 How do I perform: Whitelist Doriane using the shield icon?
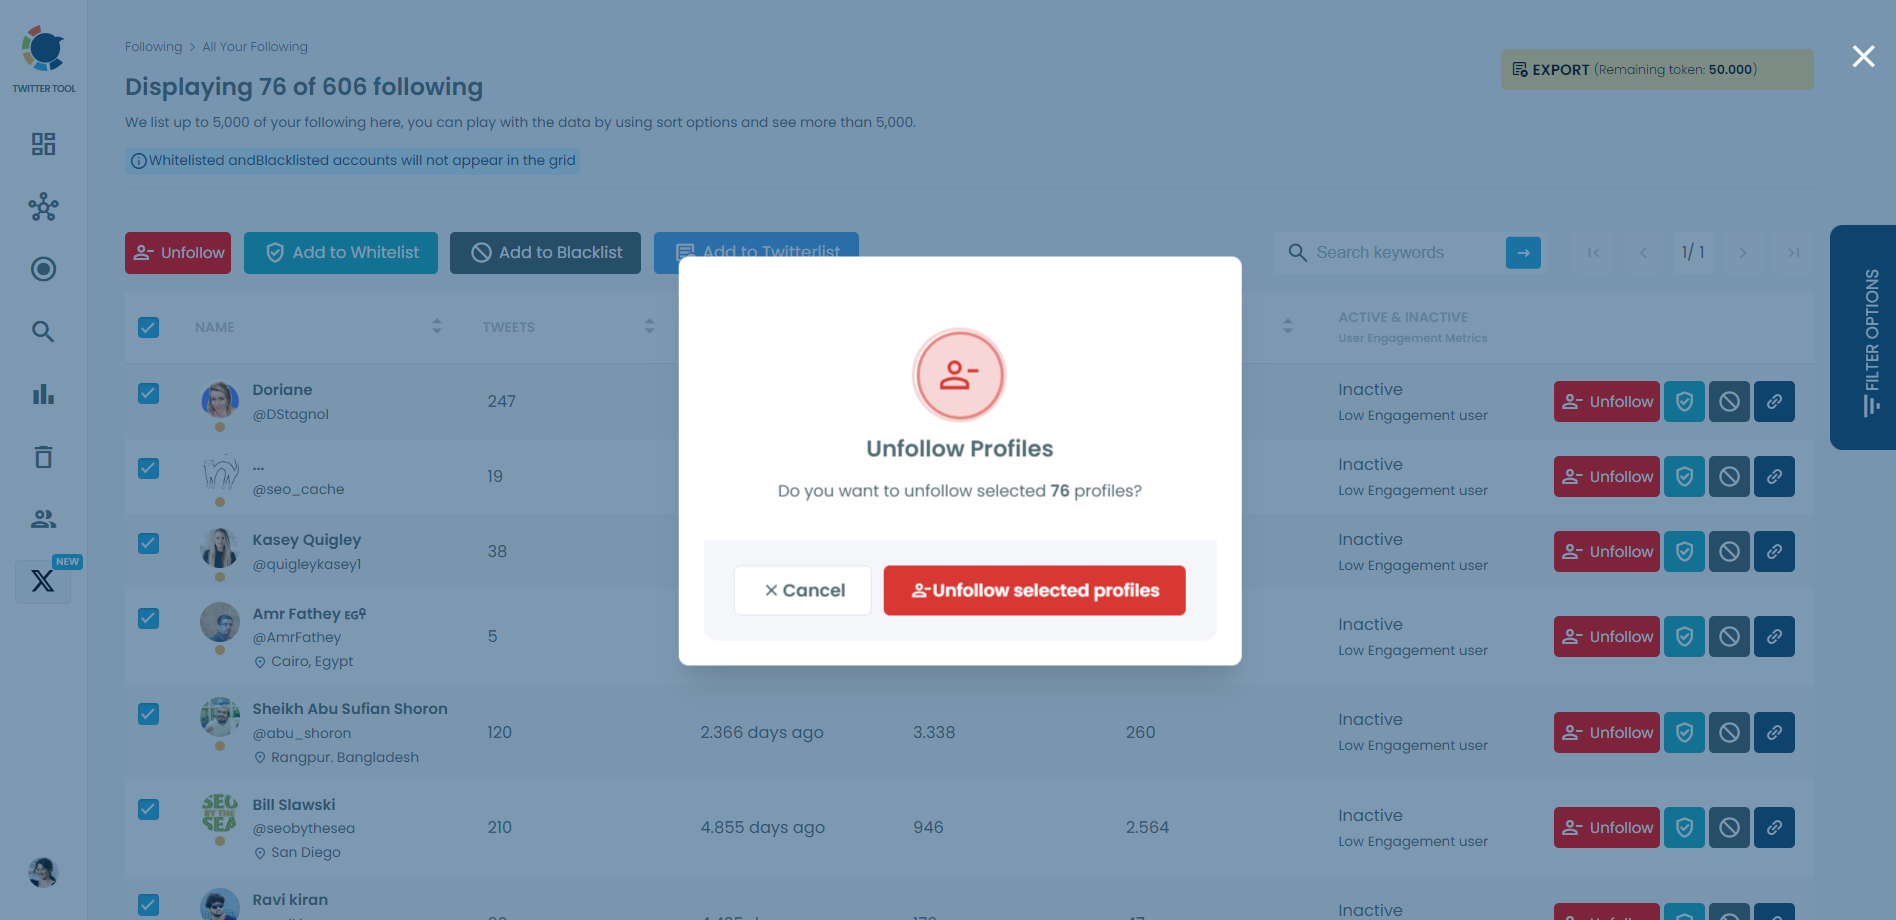point(1684,402)
